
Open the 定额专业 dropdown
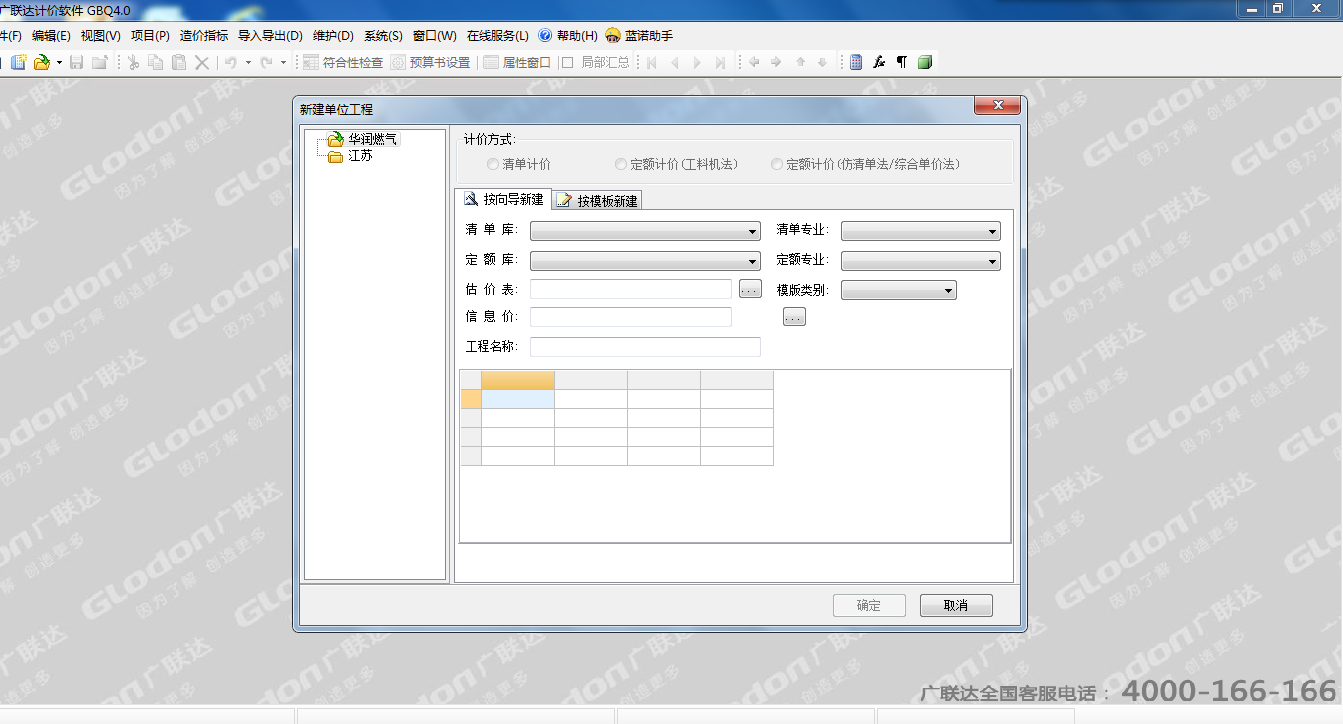pos(921,261)
